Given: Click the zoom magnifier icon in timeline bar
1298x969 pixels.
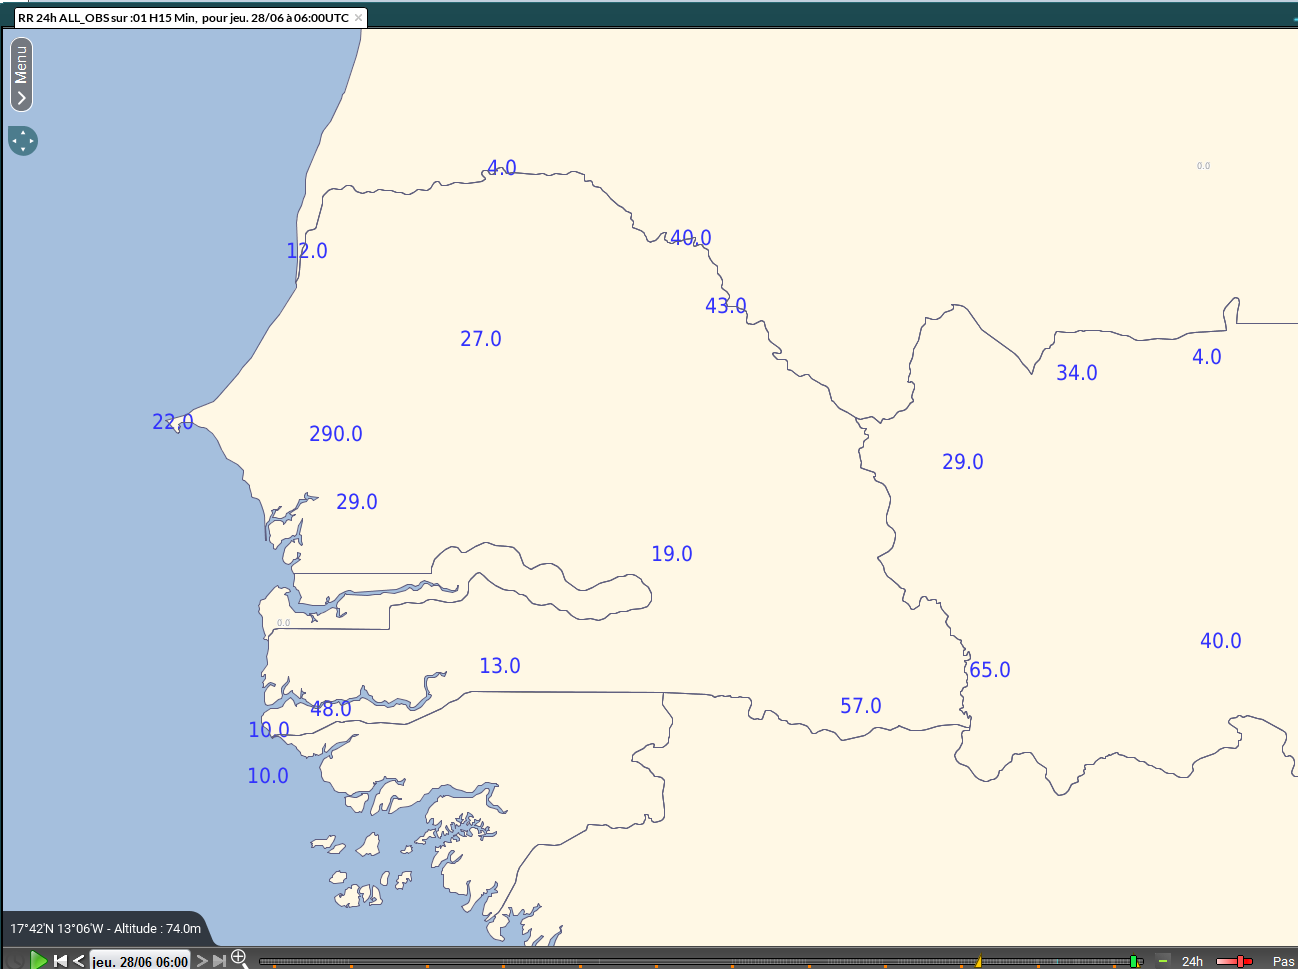Looking at the screenshot, I should 240,958.
